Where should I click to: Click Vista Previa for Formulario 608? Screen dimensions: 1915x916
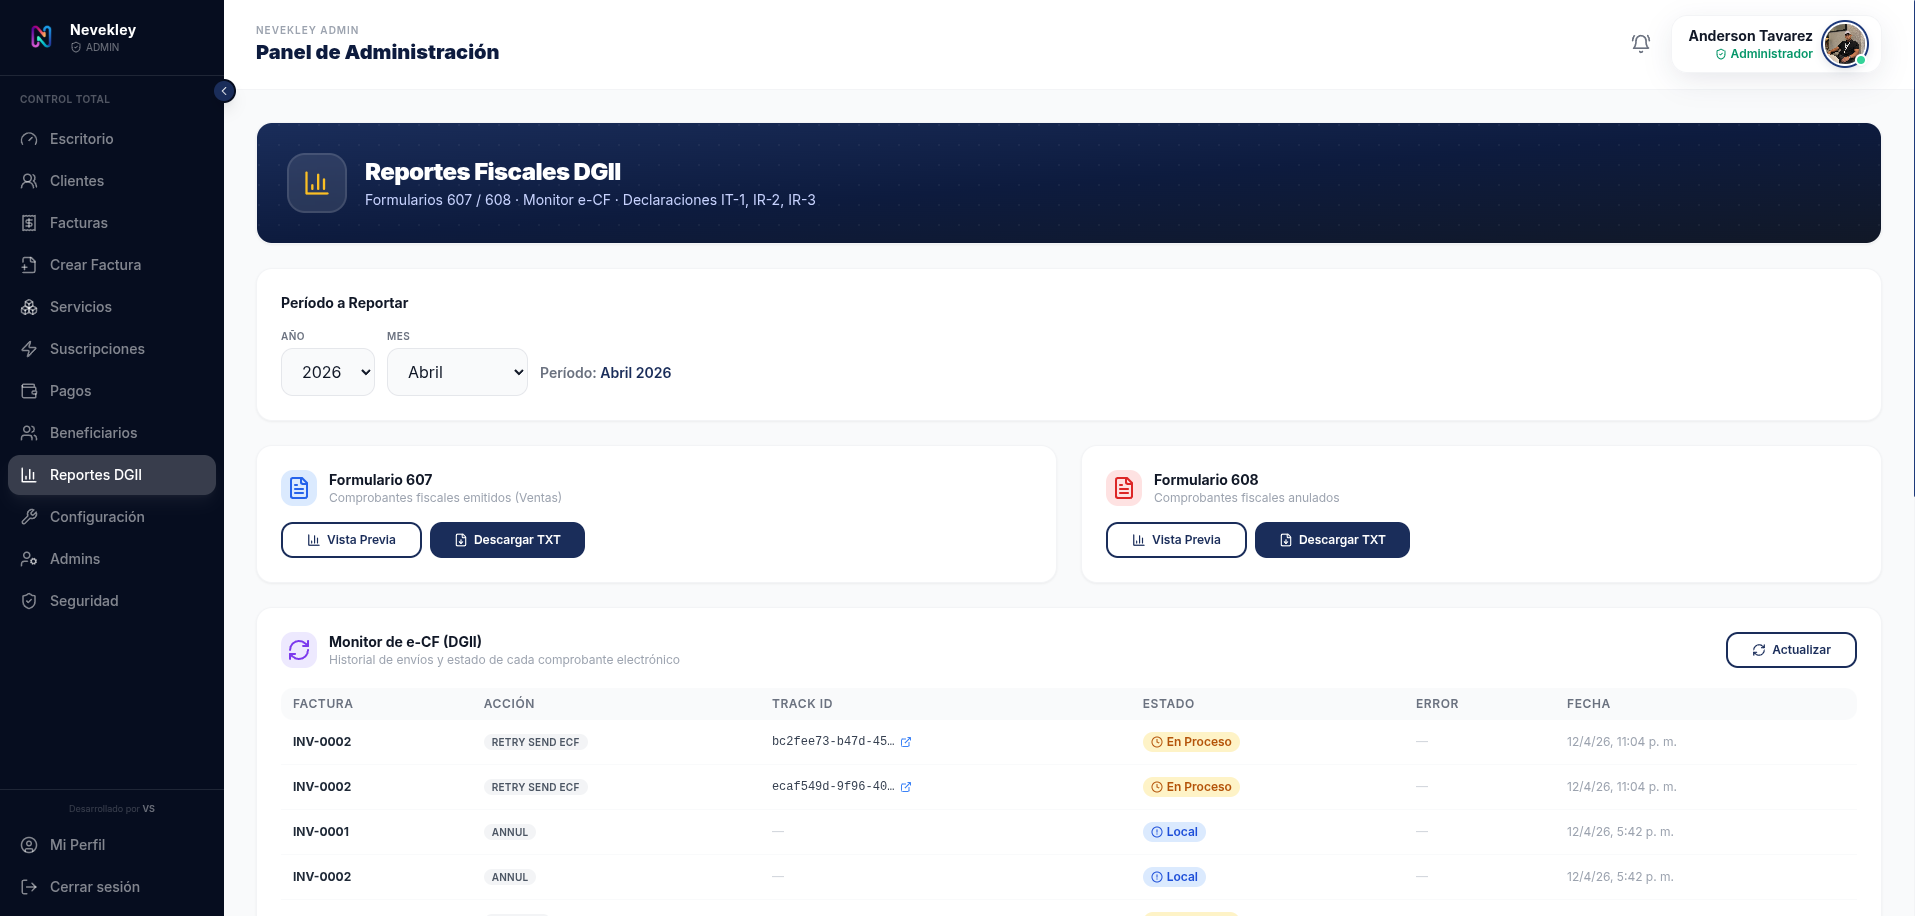[x=1176, y=540]
